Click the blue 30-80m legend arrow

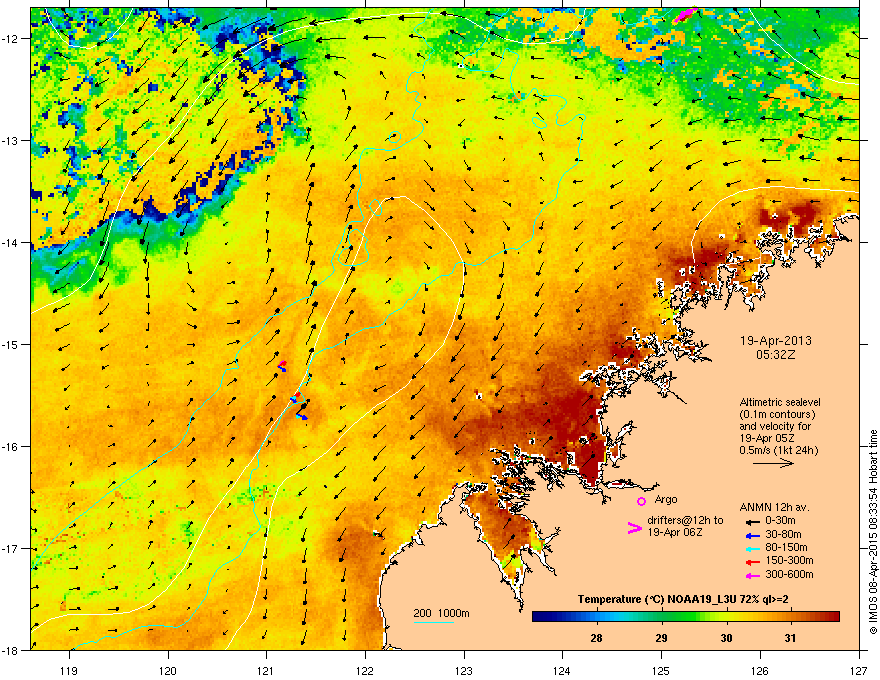(x=752, y=535)
